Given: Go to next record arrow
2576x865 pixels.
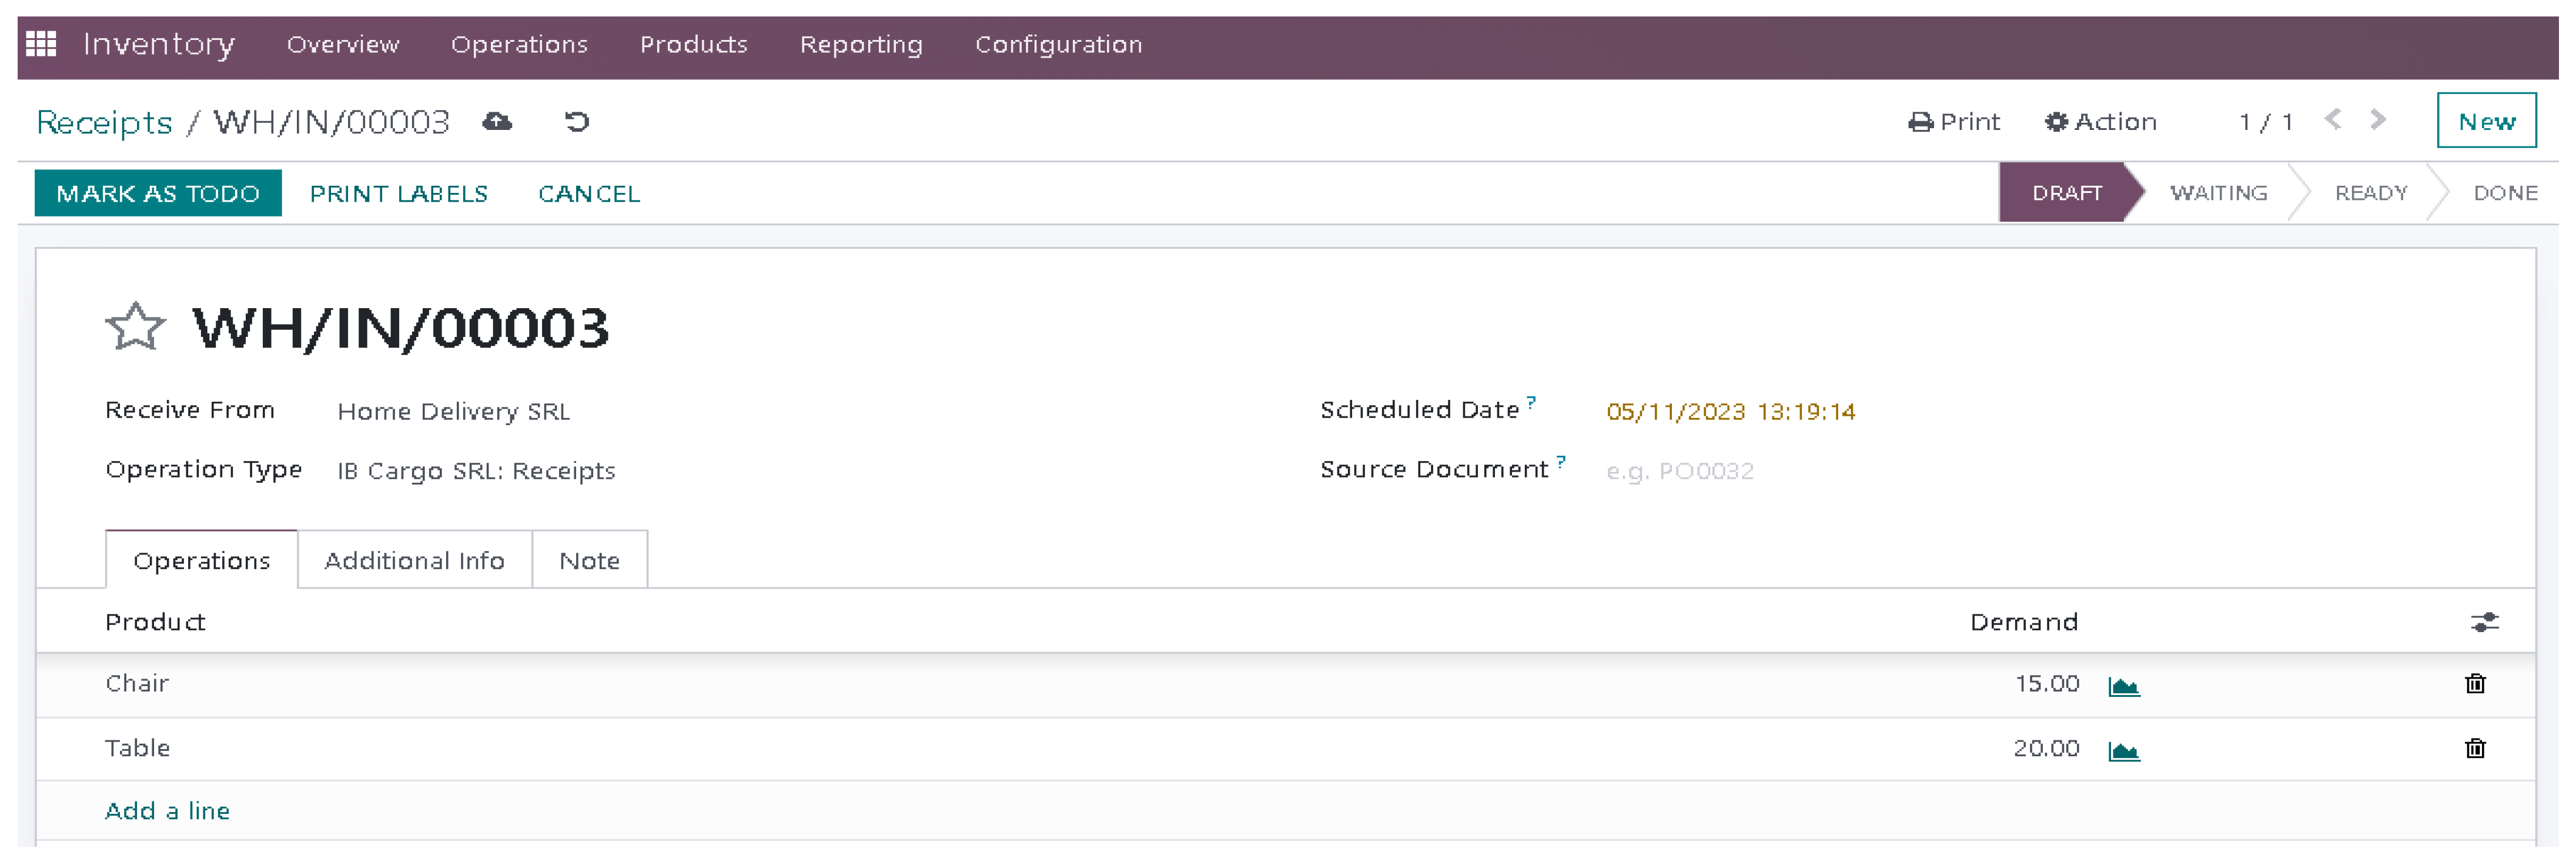Looking at the screenshot, I should 2378,120.
